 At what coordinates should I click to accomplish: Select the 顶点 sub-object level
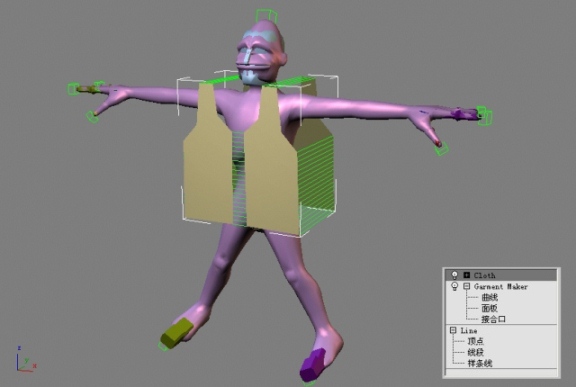click(476, 341)
